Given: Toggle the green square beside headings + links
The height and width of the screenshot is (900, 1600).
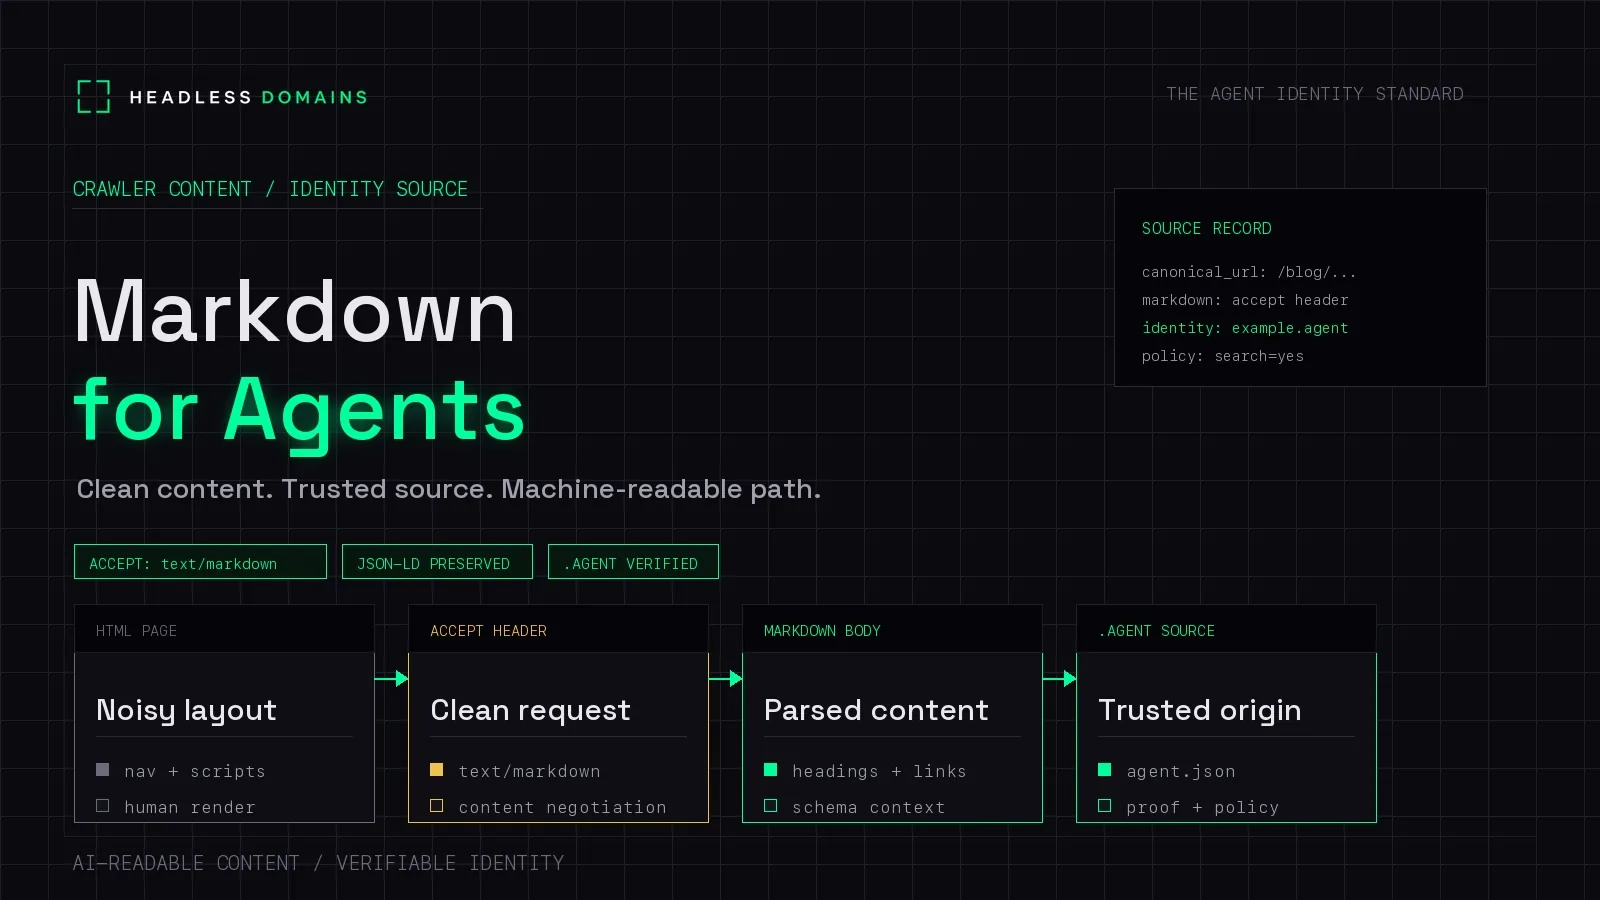Looking at the screenshot, I should (770, 770).
